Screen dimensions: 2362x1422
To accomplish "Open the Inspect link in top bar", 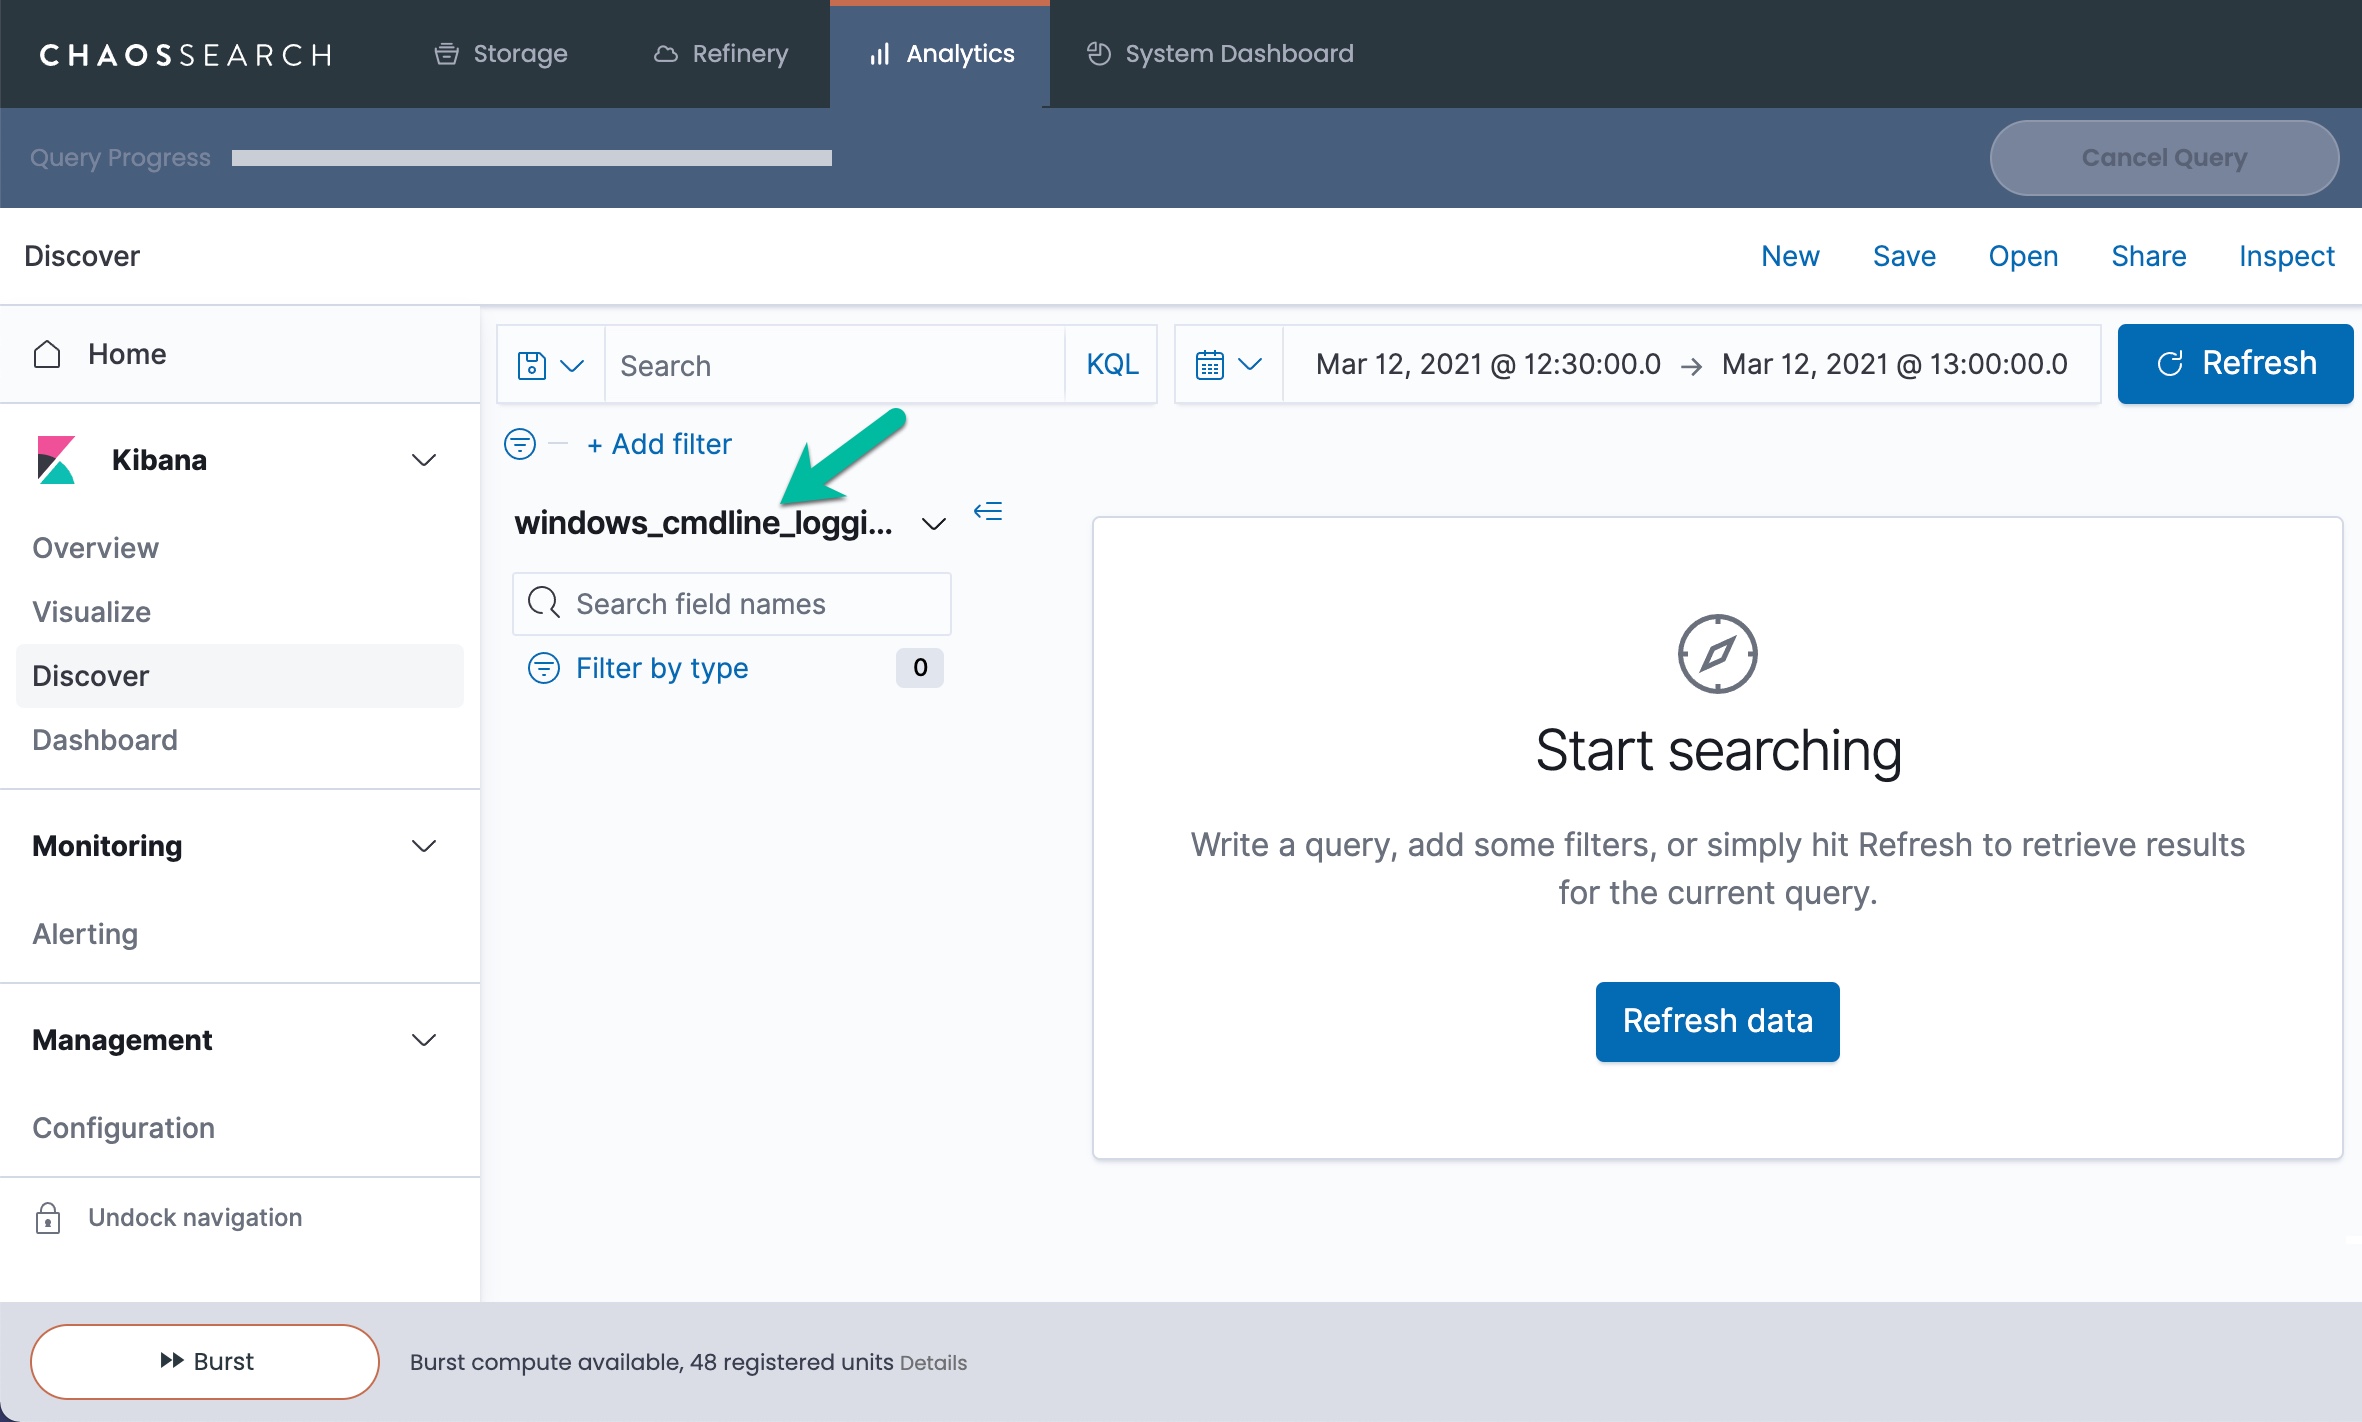I will pos(2286,256).
